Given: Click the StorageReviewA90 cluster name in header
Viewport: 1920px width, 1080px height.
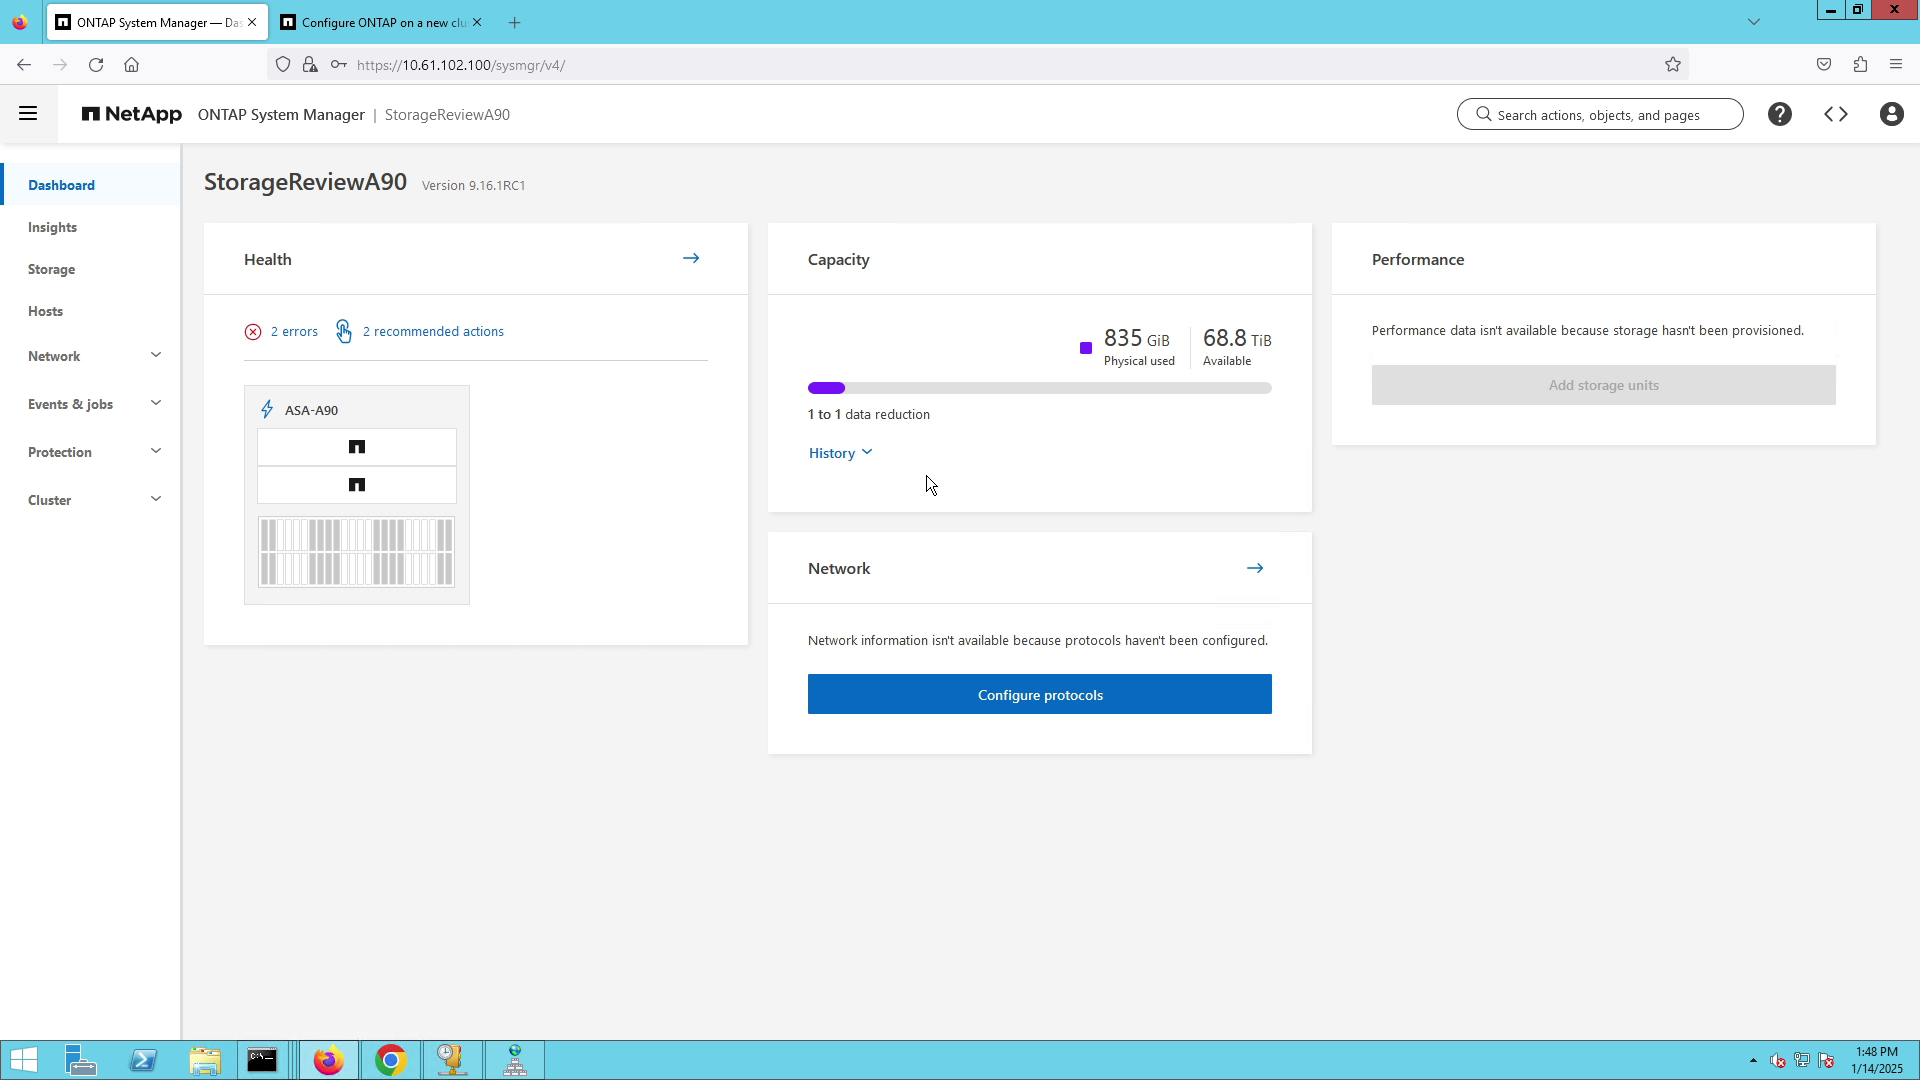Looking at the screenshot, I should tap(447, 114).
